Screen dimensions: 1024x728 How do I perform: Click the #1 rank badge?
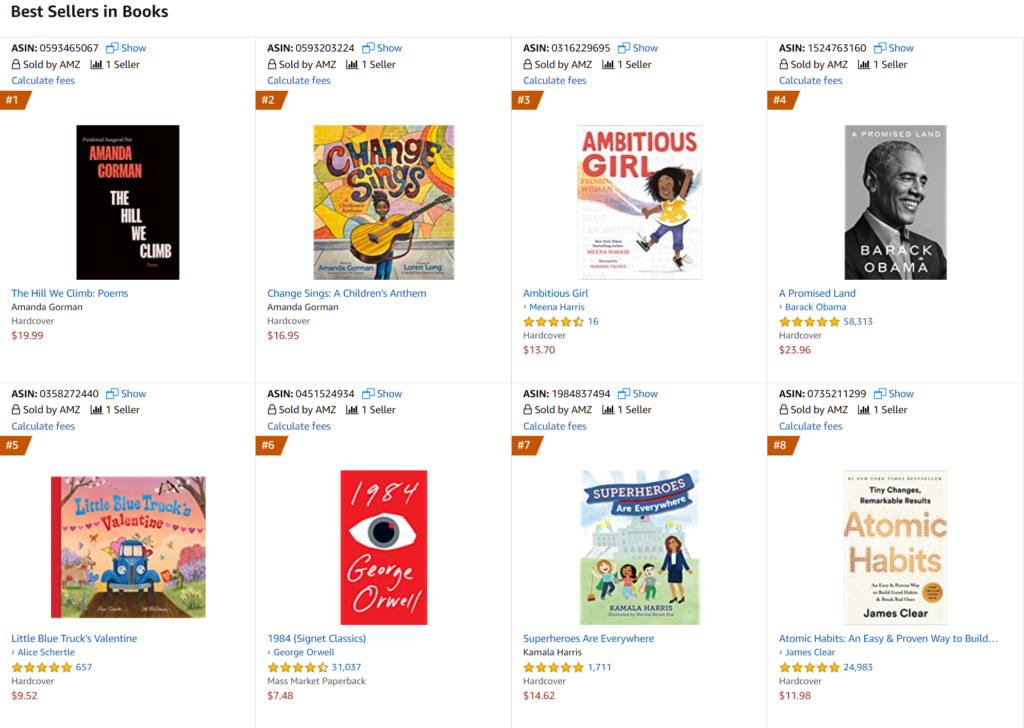click(x=12, y=100)
